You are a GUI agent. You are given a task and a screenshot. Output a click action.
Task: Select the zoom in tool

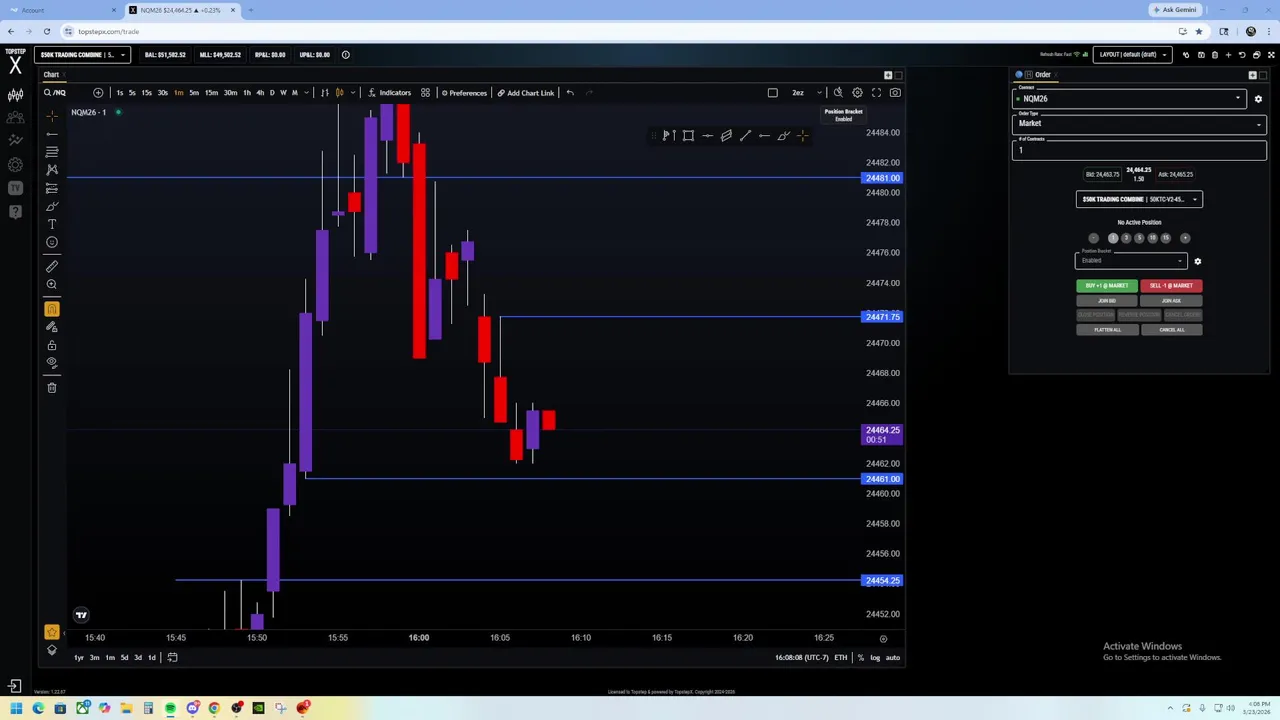point(52,285)
